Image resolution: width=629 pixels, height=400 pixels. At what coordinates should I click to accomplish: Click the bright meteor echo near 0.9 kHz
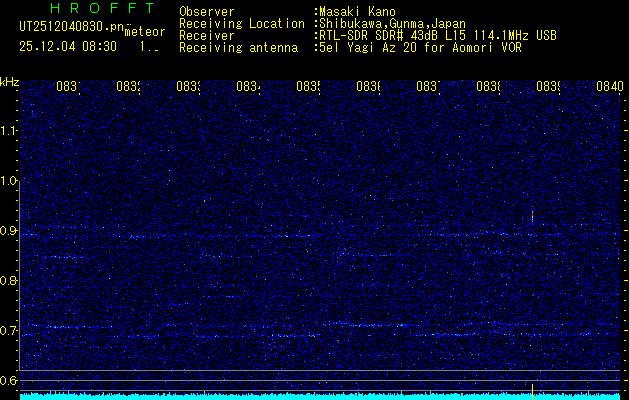pyautogui.click(x=532, y=215)
